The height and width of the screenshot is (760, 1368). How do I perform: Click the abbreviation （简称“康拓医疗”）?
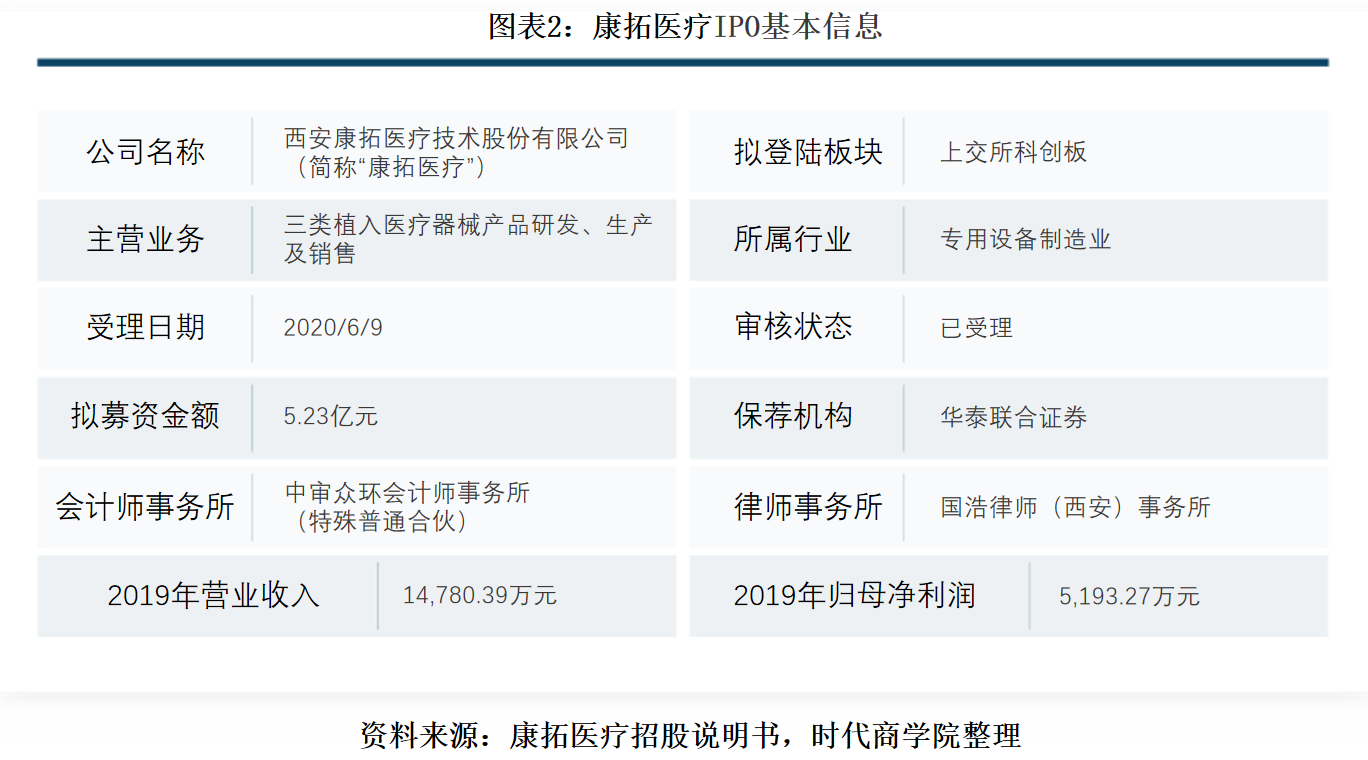[390, 166]
